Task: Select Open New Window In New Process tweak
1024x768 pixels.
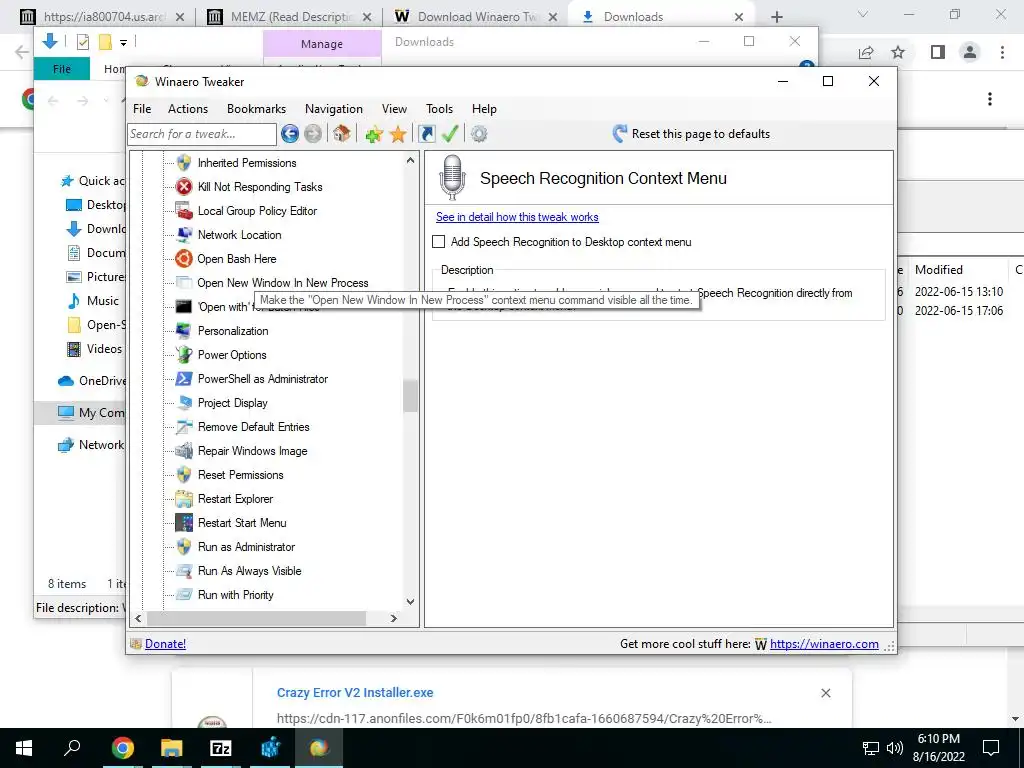Action: (x=283, y=283)
